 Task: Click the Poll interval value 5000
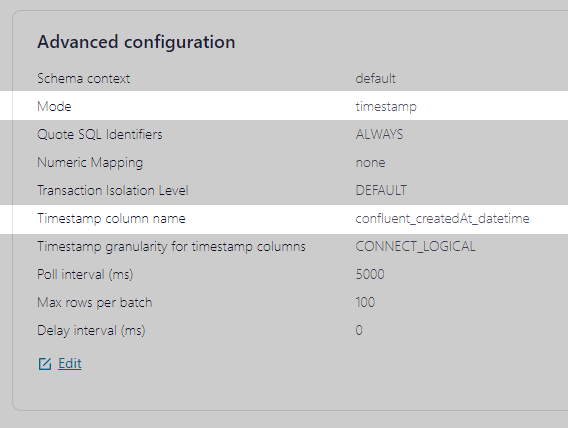[x=370, y=274]
